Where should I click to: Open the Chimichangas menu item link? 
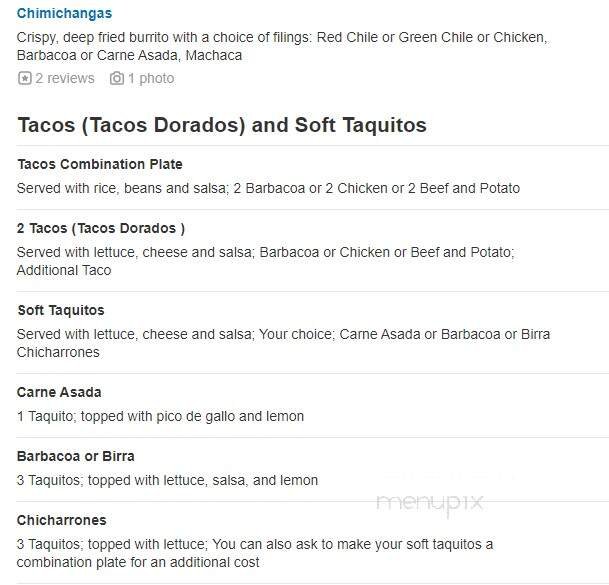64,14
